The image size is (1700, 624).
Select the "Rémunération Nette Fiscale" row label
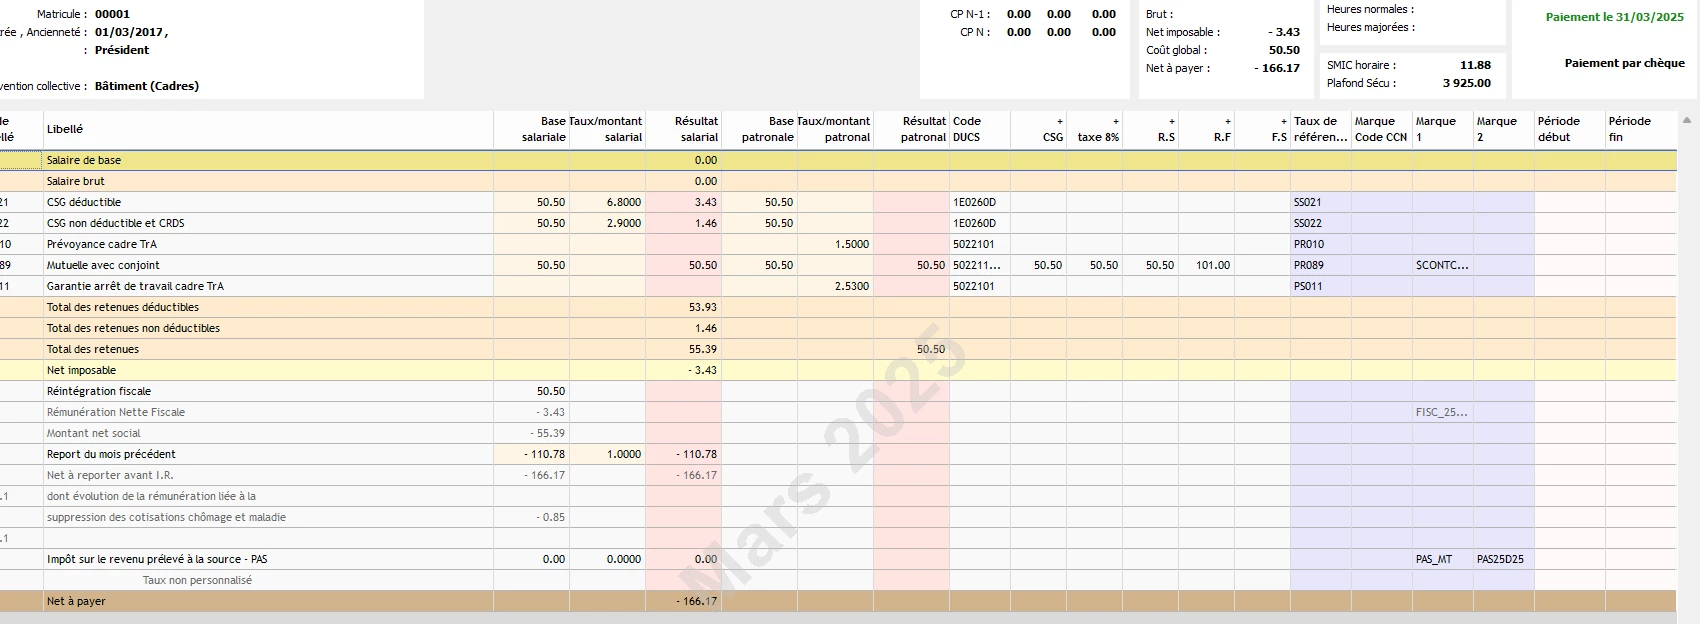click(116, 412)
